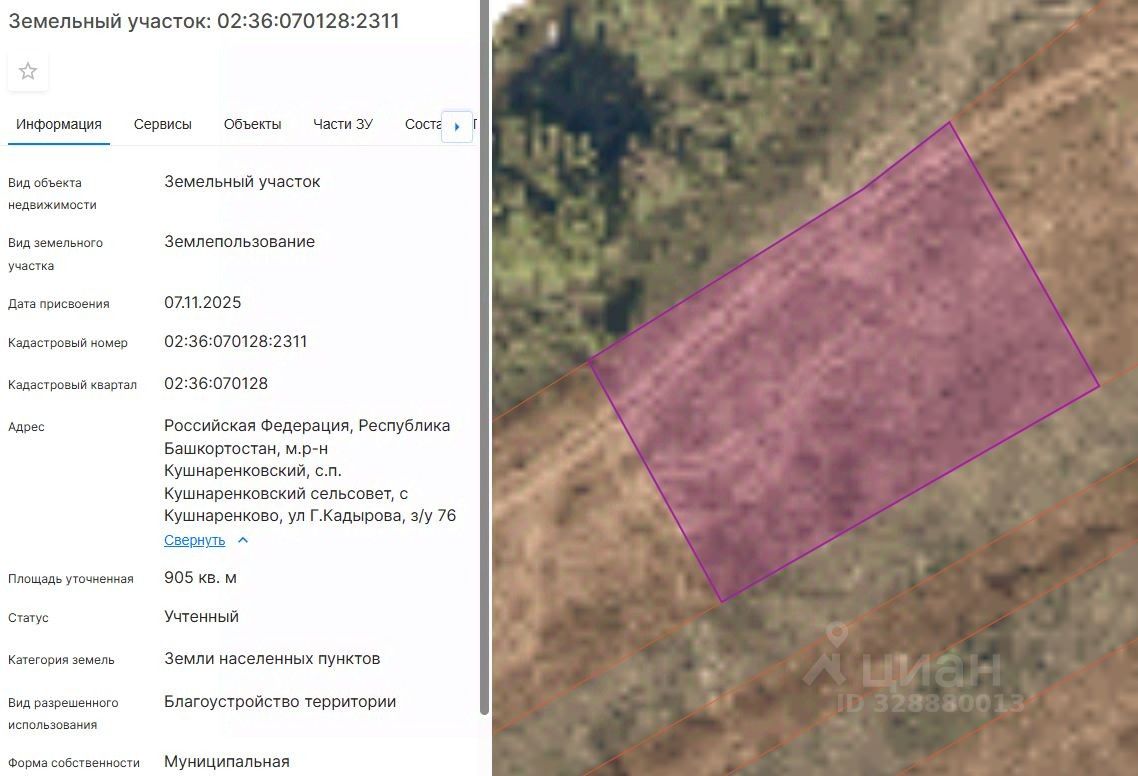Click the label Площадь уточненная
1138x776 pixels.
71,579
